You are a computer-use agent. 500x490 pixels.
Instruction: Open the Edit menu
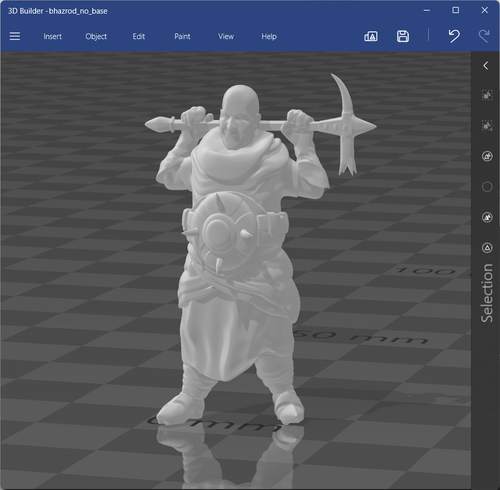point(139,36)
